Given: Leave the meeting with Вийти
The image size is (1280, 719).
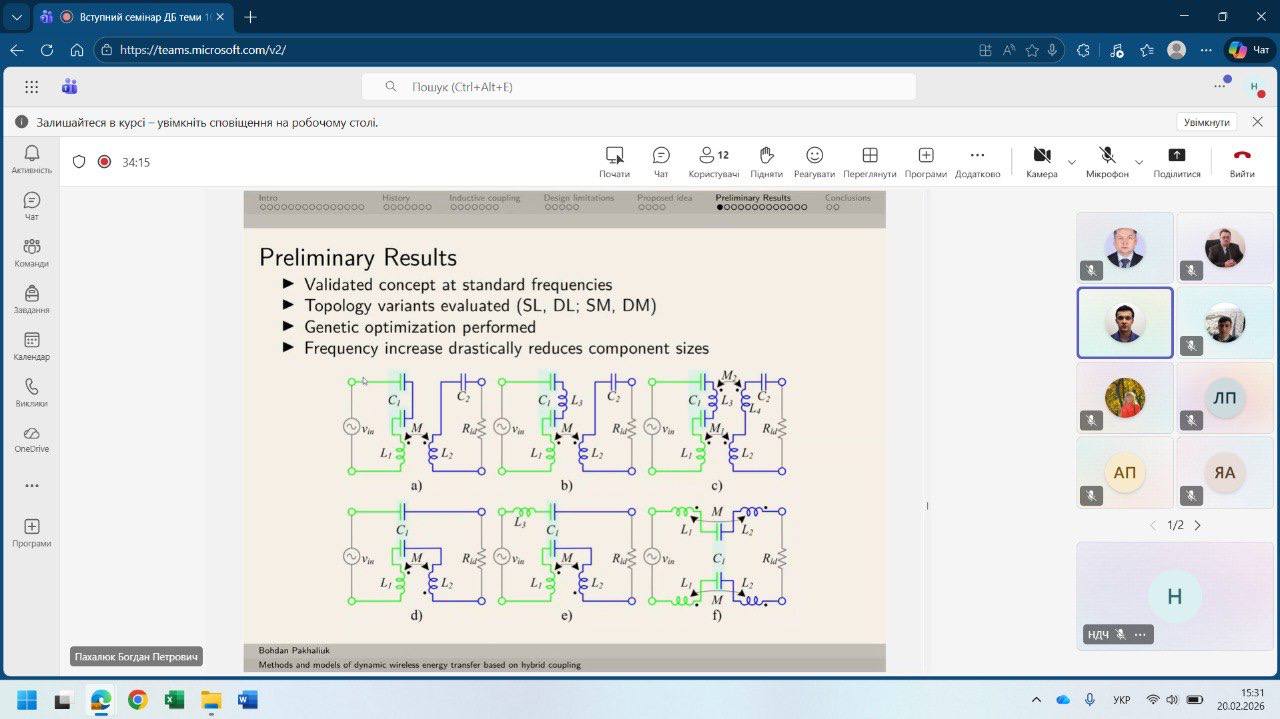Looking at the screenshot, I should pos(1242,161).
